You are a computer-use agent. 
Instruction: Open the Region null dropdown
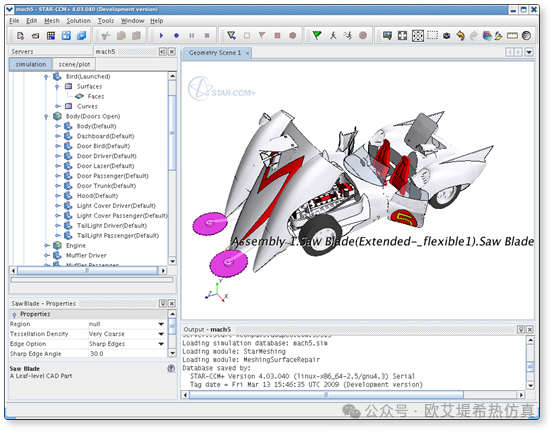pyautogui.click(x=161, y=324)
